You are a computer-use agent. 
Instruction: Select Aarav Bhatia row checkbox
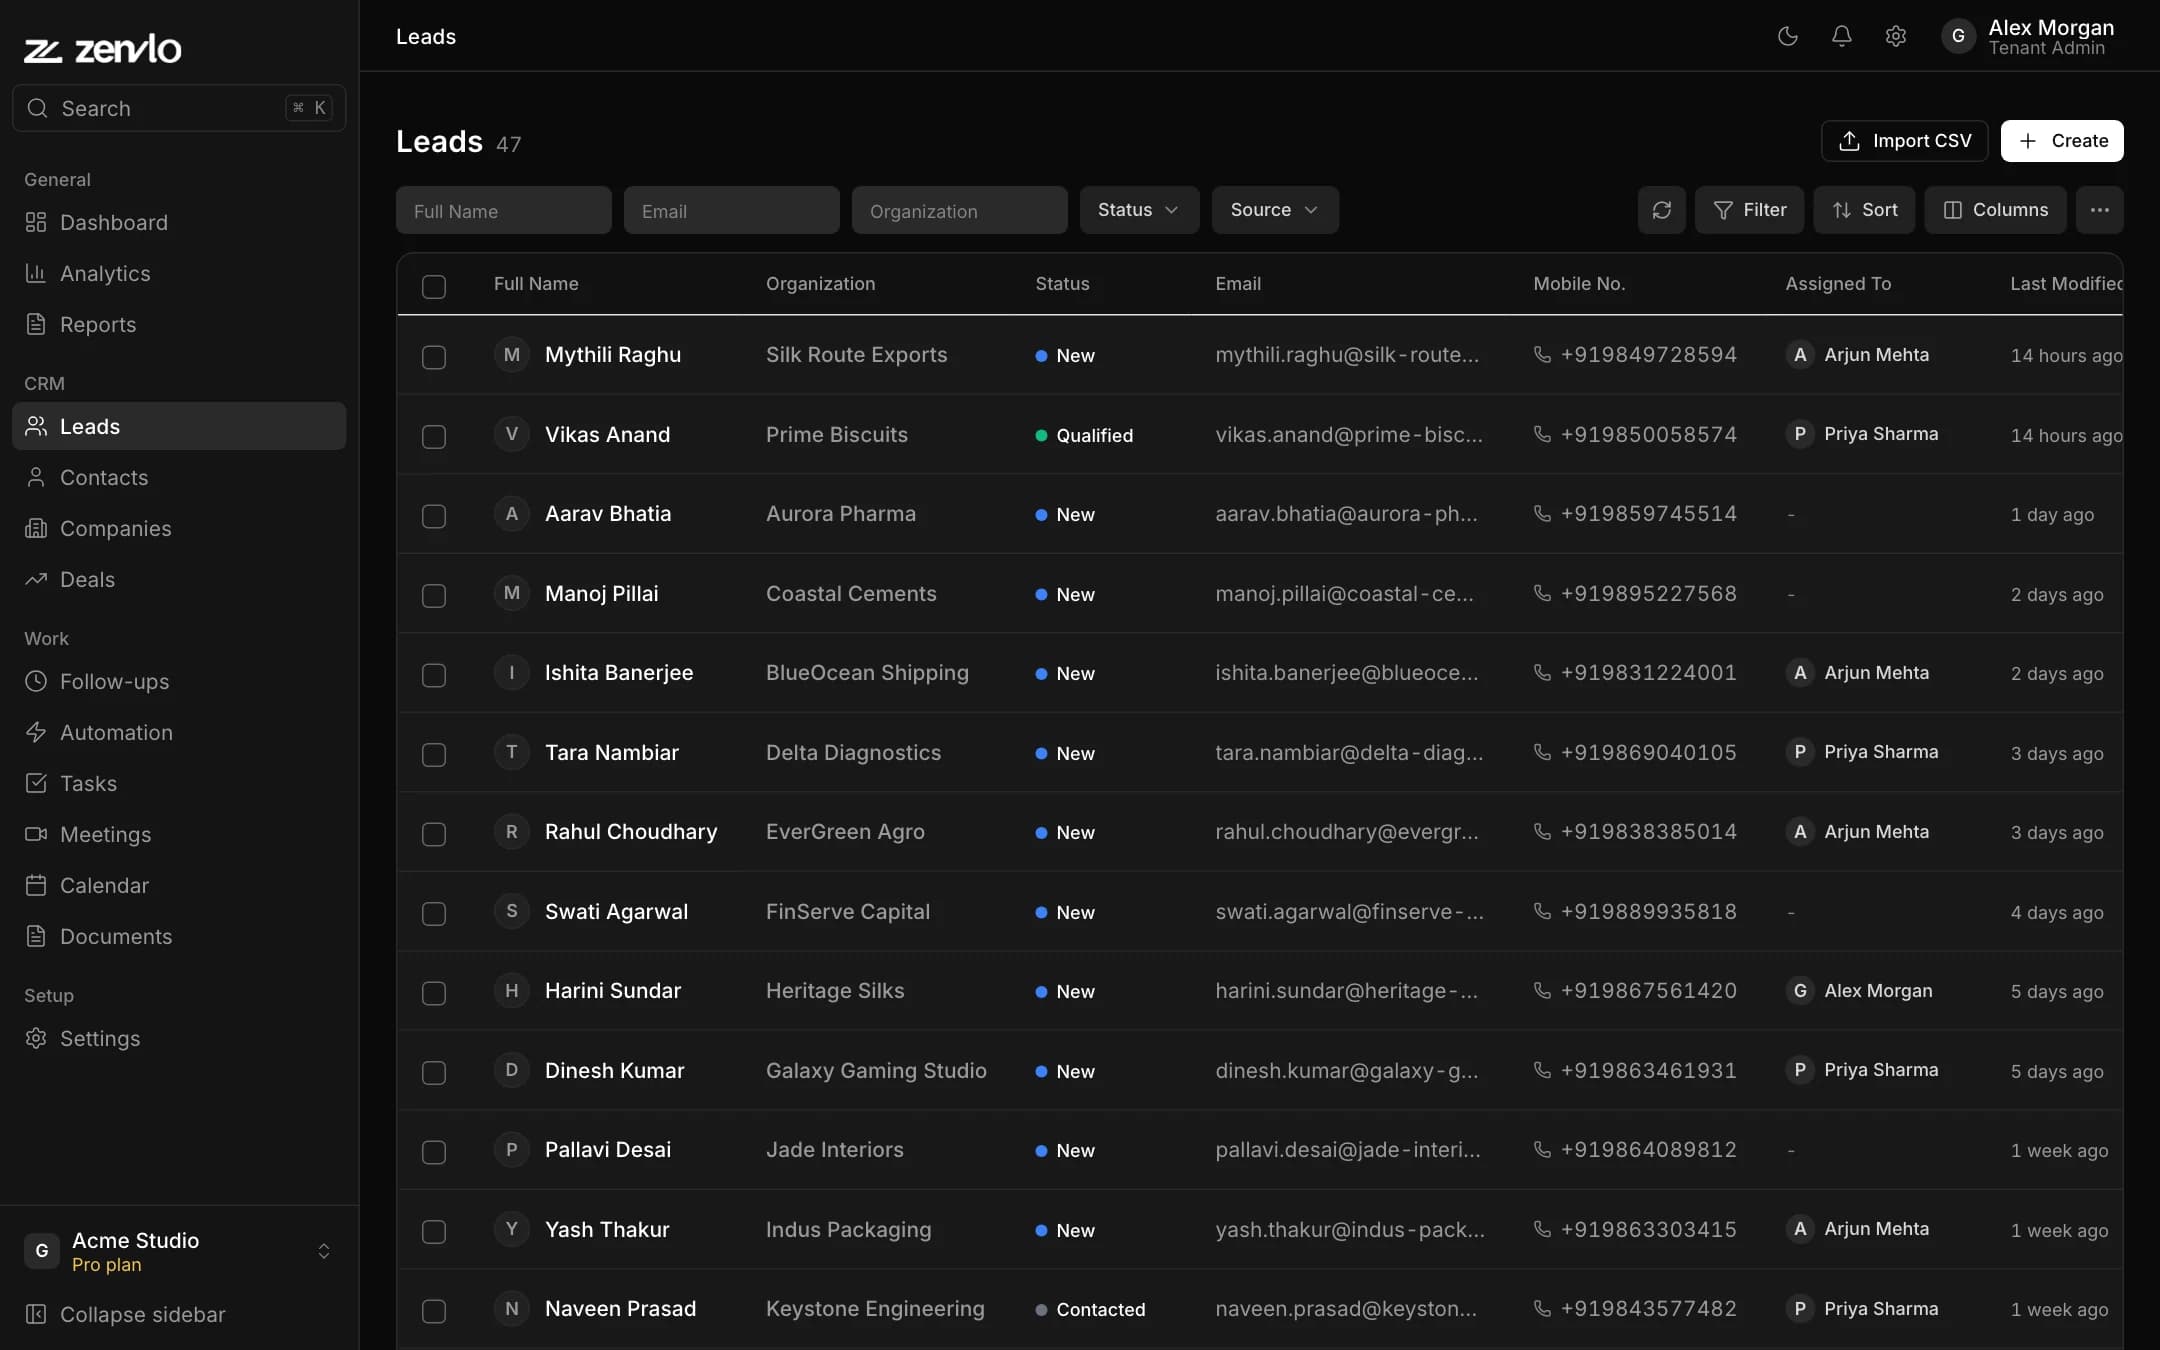click(434, 515)
